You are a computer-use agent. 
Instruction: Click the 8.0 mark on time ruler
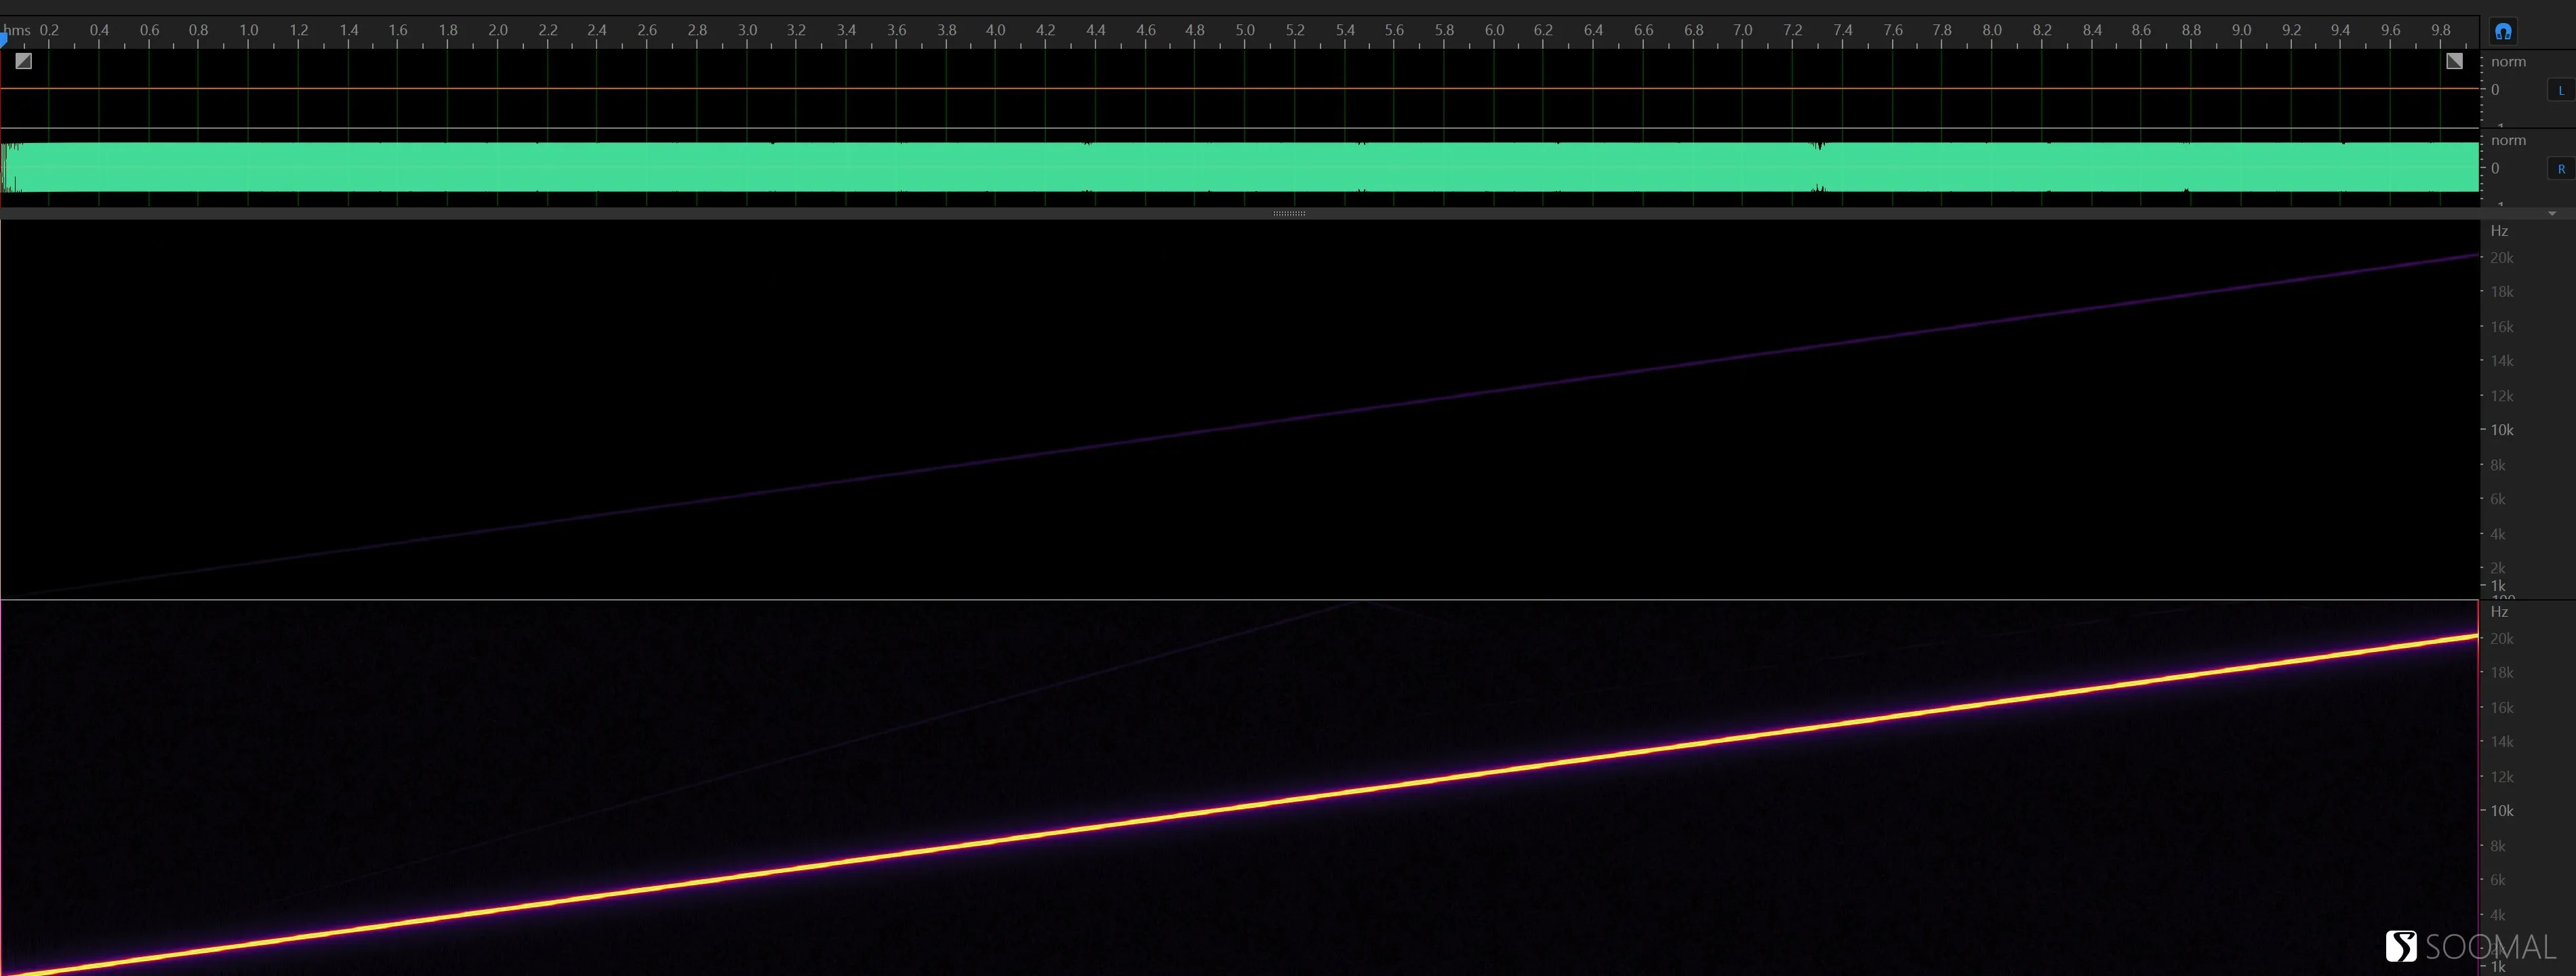[x=1992, y=30]
